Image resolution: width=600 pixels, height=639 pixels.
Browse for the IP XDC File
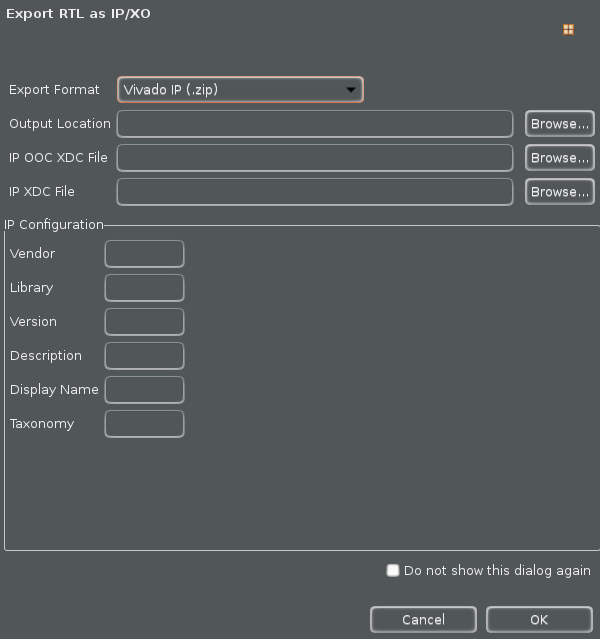[559, 192]
